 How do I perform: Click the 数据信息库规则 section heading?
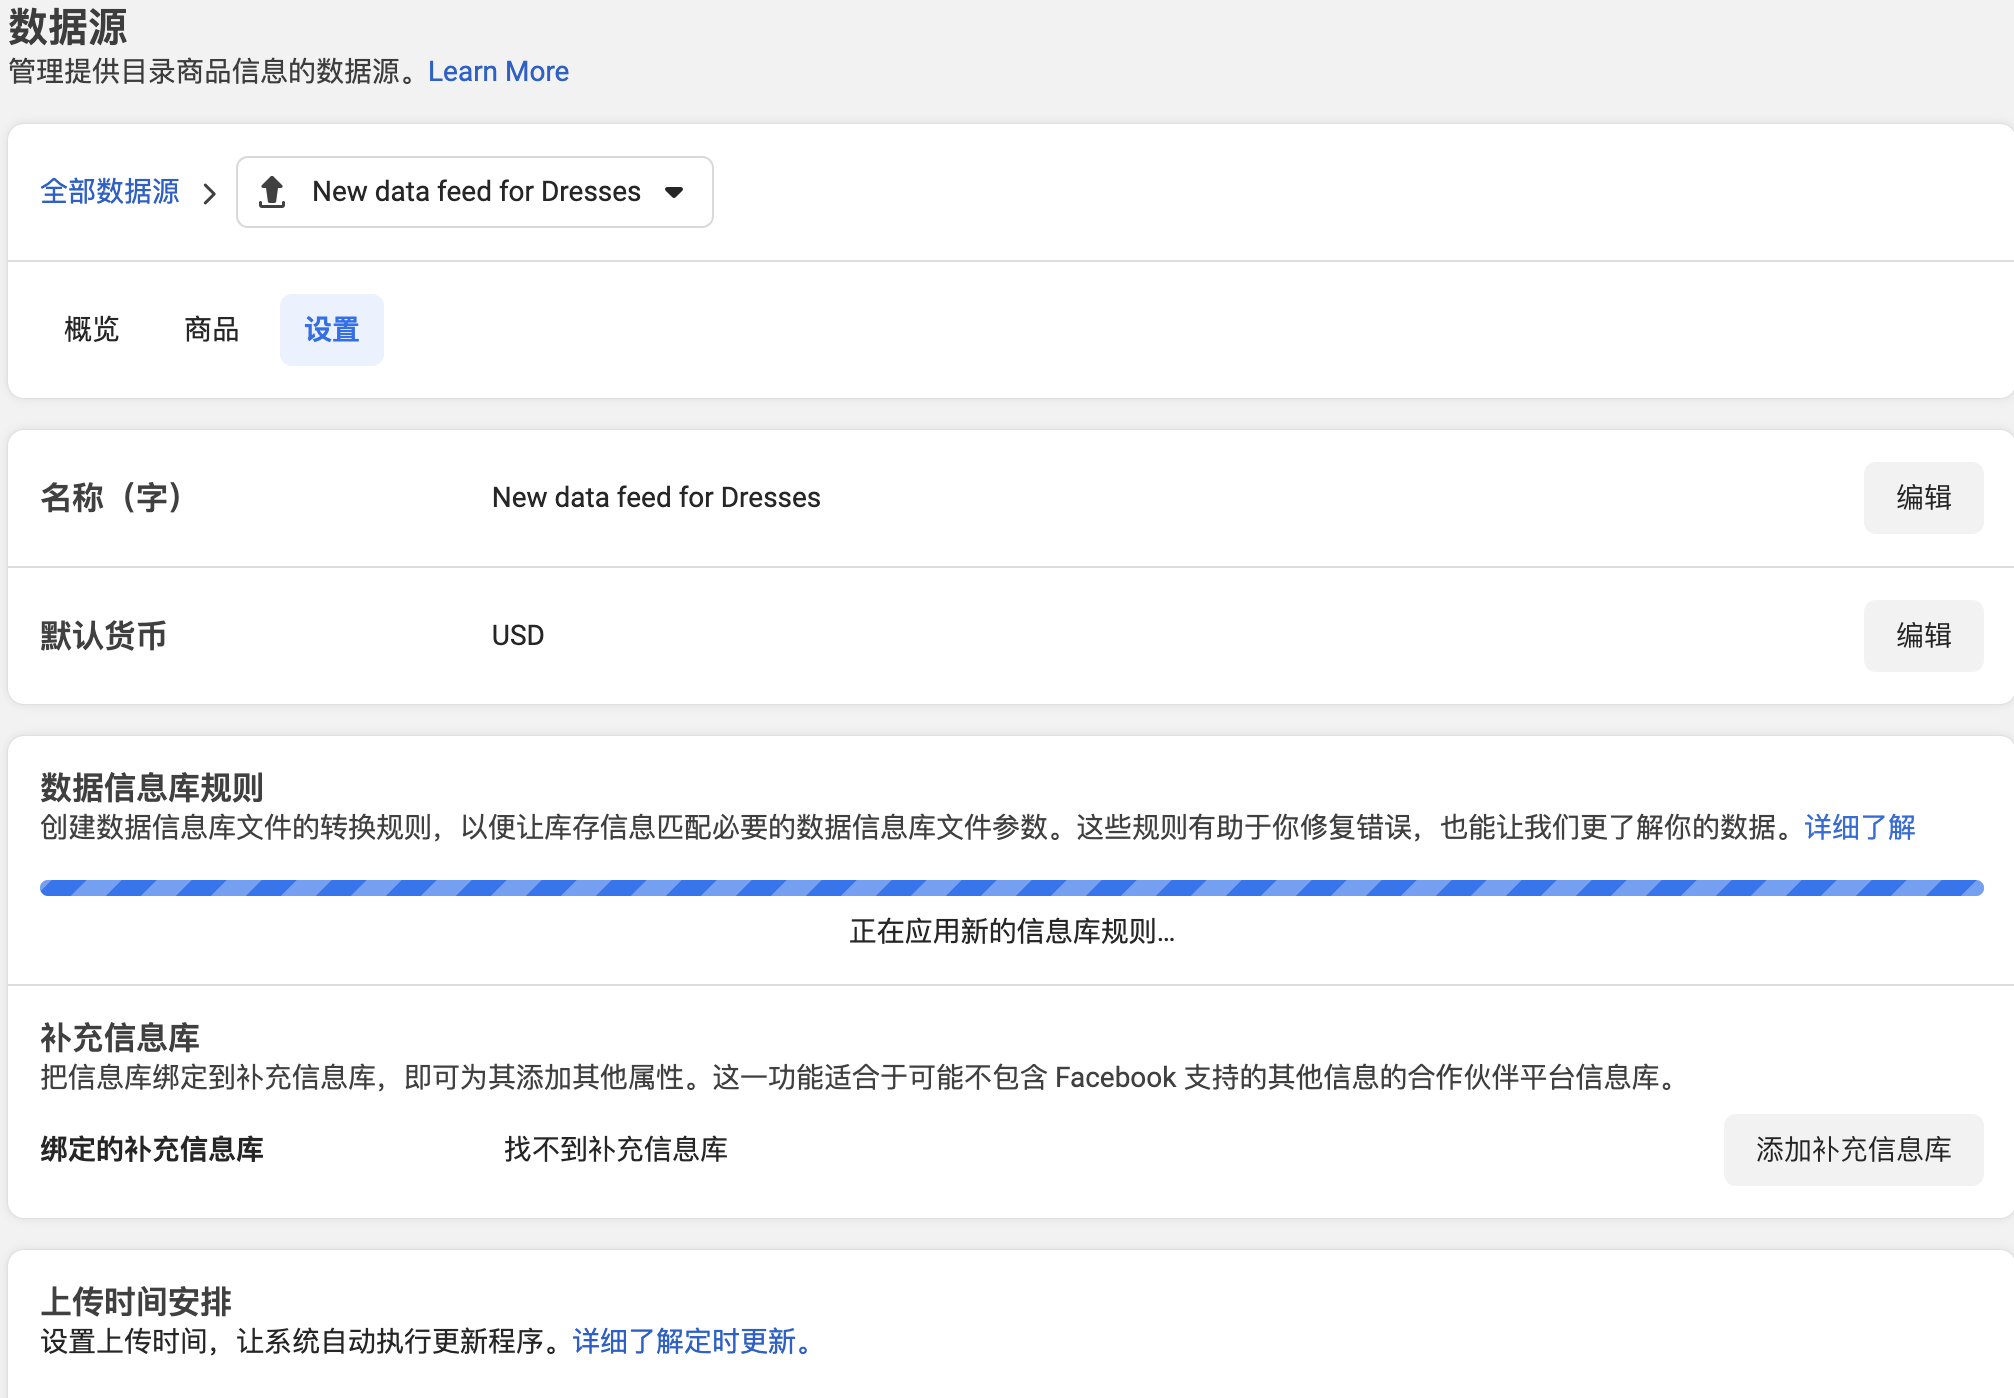[150, 787]
